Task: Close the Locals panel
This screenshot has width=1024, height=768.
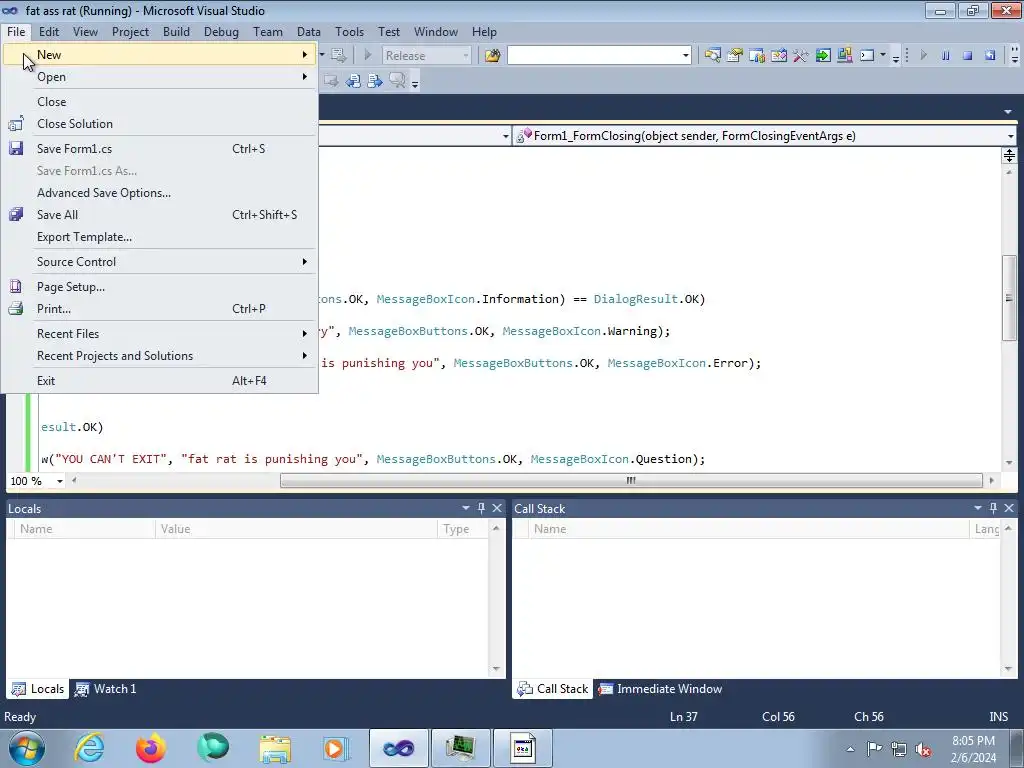Action: pyautogui.click(x=497, y=508)
